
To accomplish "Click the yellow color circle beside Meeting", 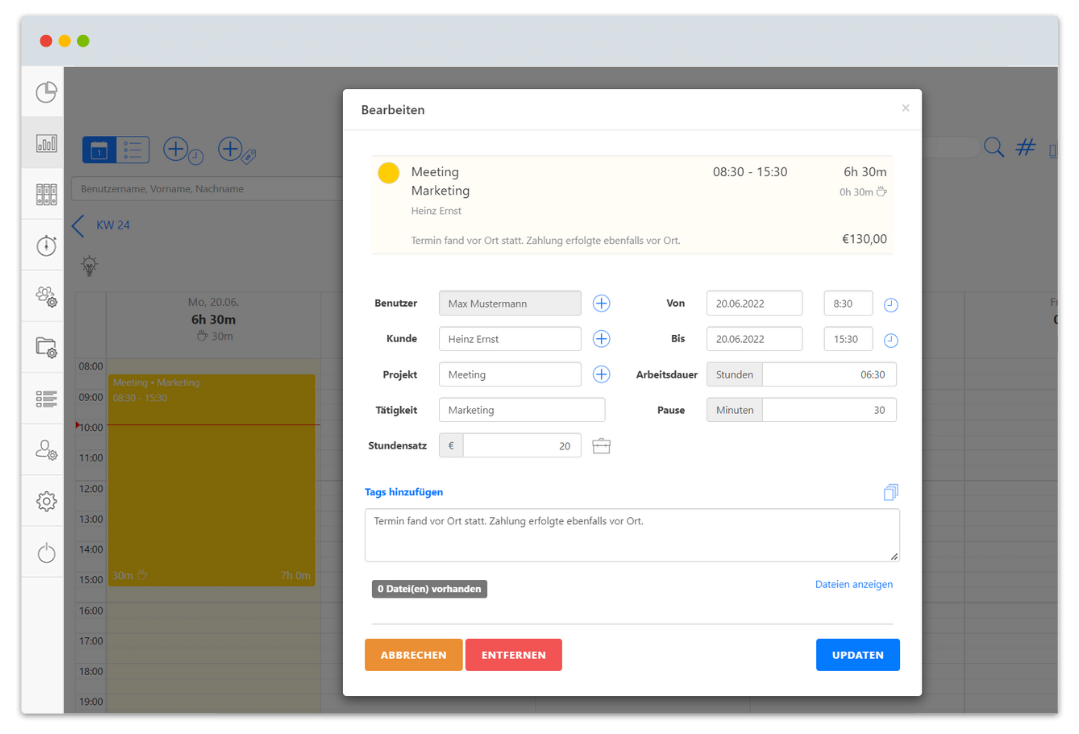I will pyautogui.click(x=389, y=173).
